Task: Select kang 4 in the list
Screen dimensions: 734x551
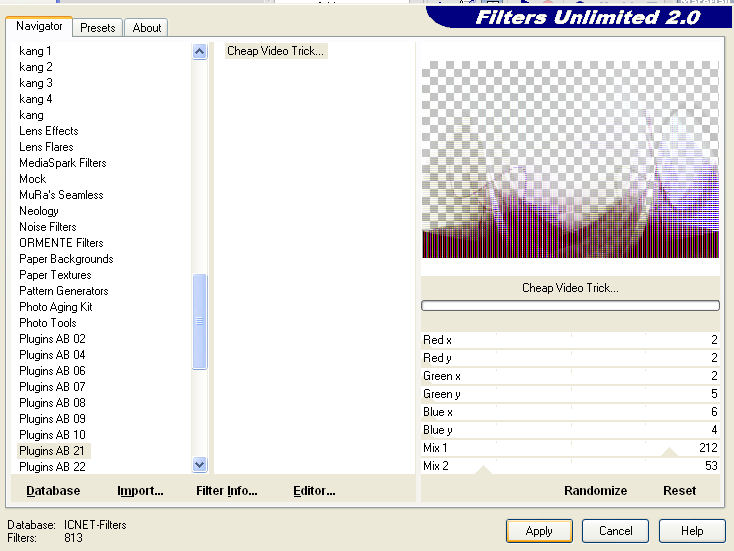Action: coord(36,99)
